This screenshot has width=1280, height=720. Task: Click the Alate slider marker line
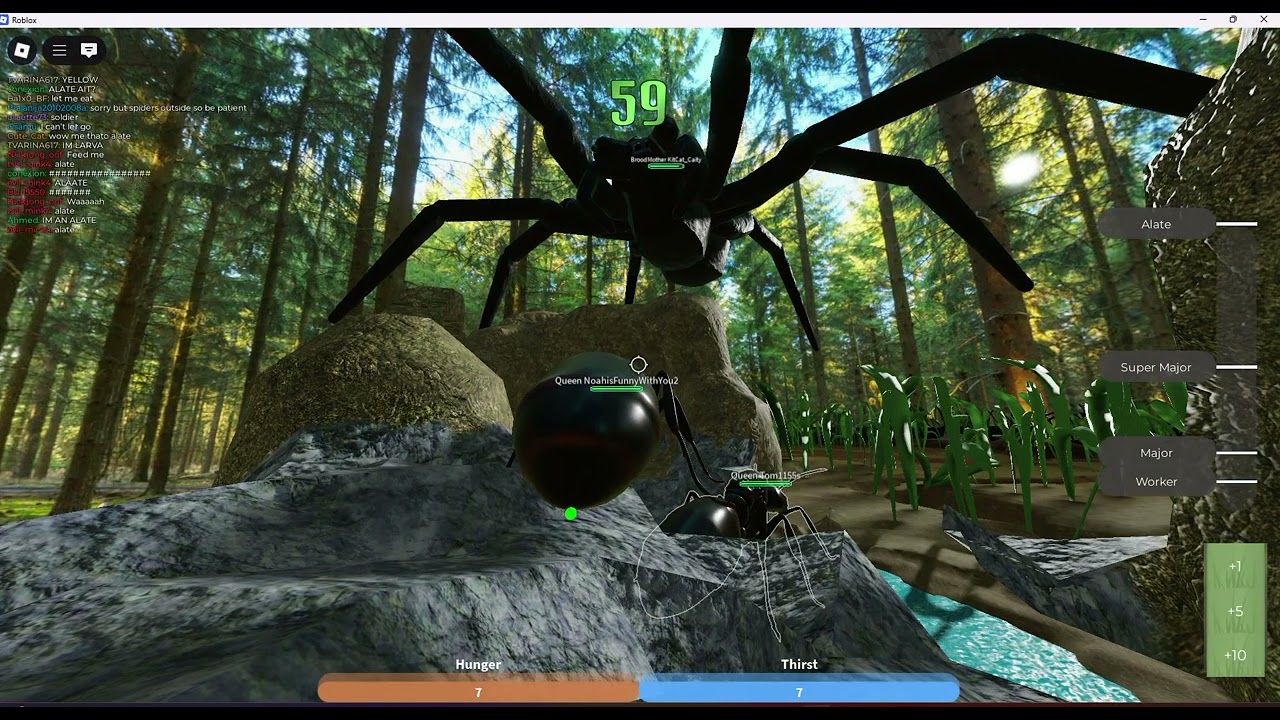(x=1237, y=224)
